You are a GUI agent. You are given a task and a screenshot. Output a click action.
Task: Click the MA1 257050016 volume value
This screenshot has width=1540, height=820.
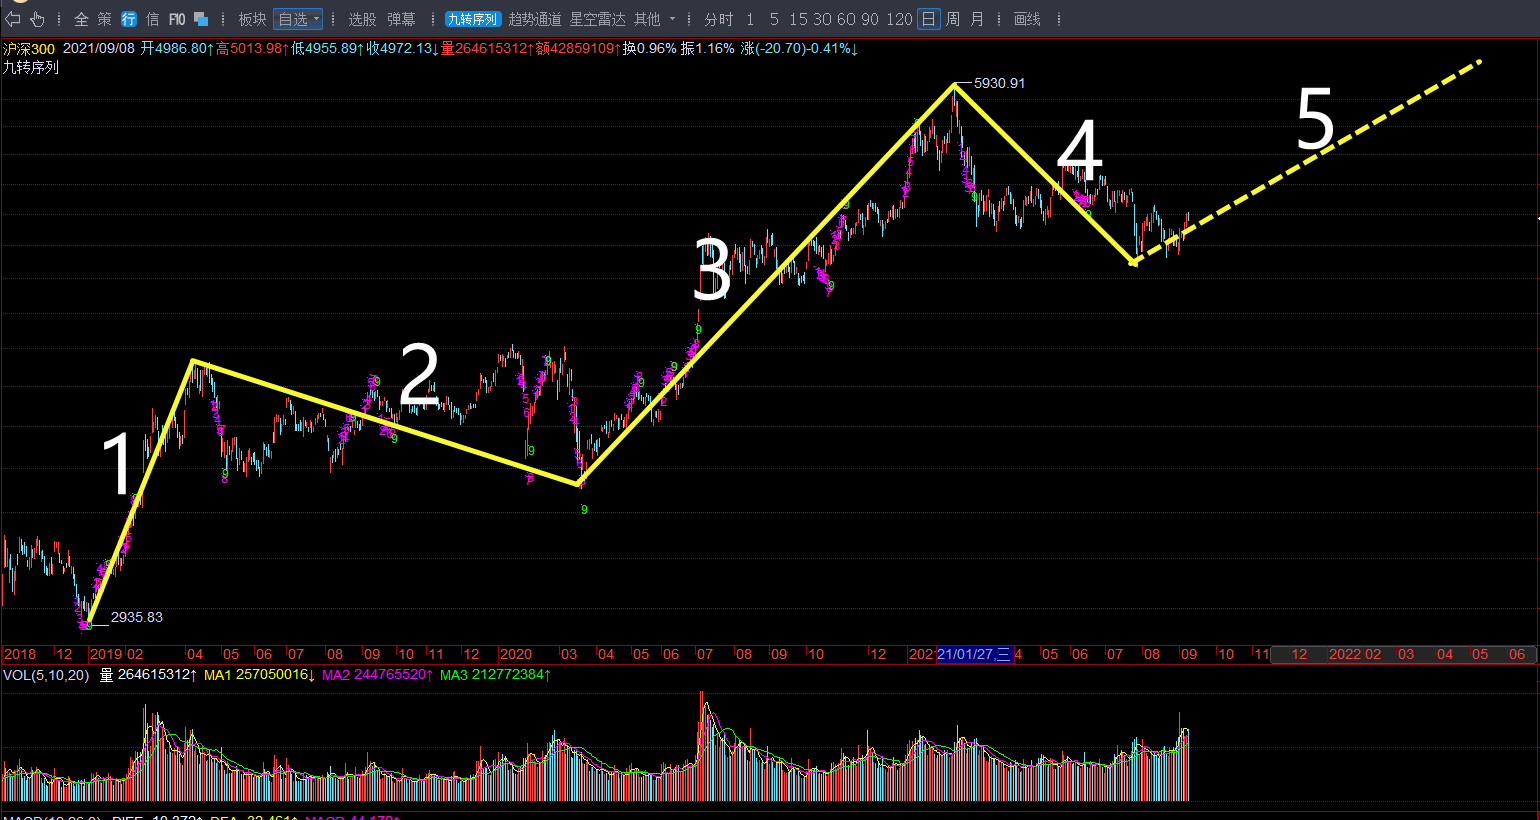click(259, 675)
